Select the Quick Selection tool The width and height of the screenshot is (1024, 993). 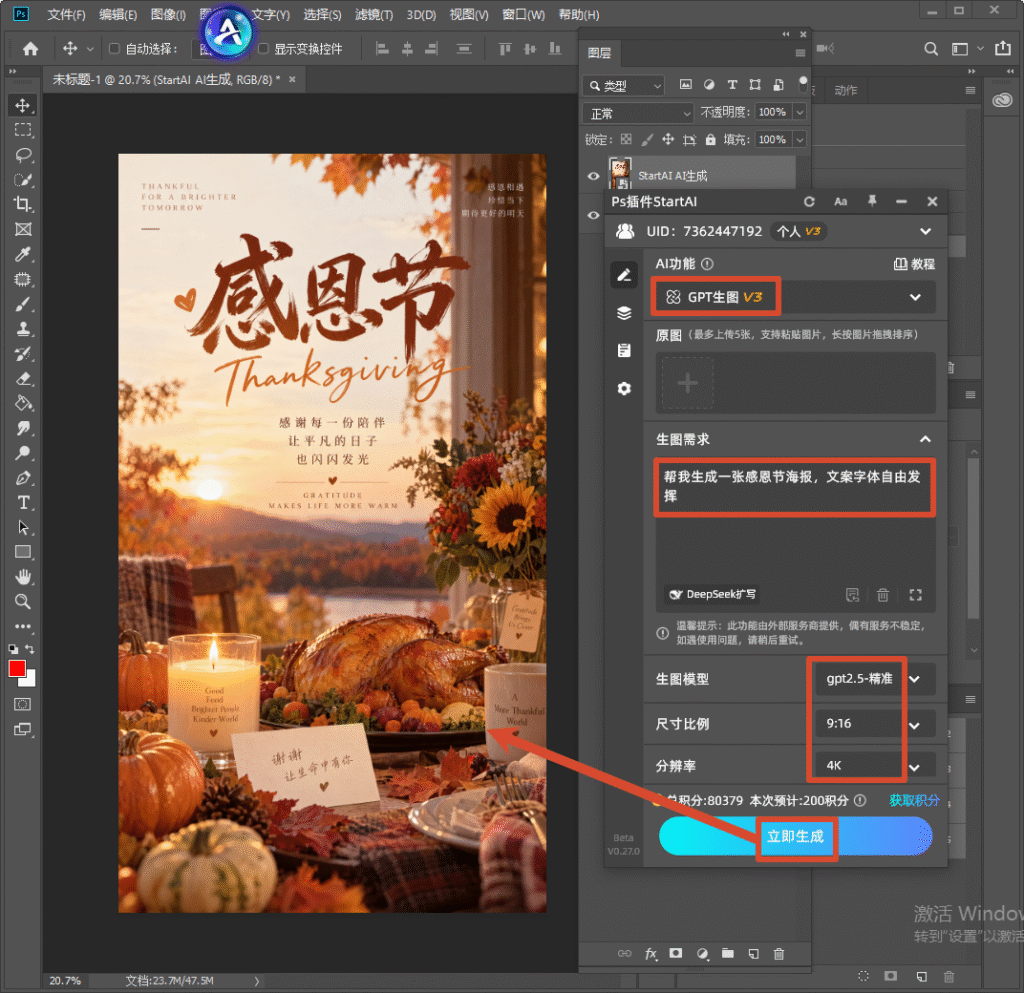pos(23,180)
